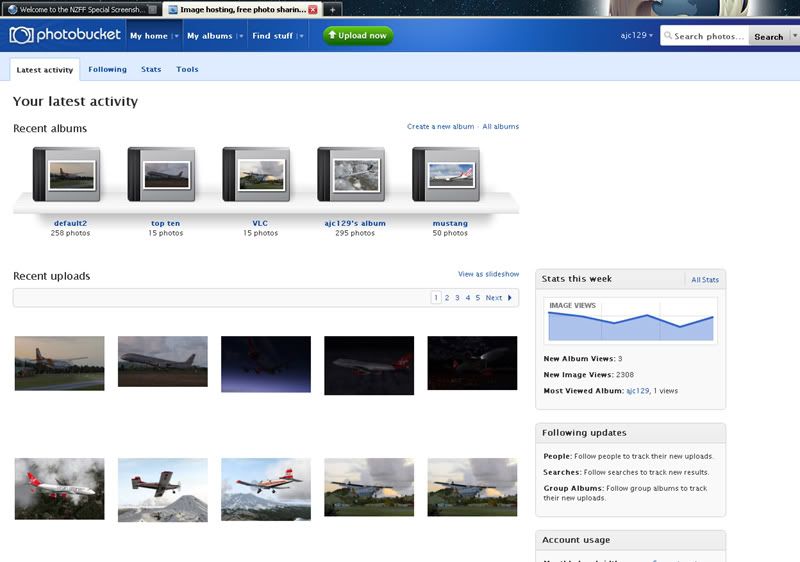Image resolution: width=800 pixels, height=562 pixels.
Task: Click the View as slideshow link
Action: 488,274
